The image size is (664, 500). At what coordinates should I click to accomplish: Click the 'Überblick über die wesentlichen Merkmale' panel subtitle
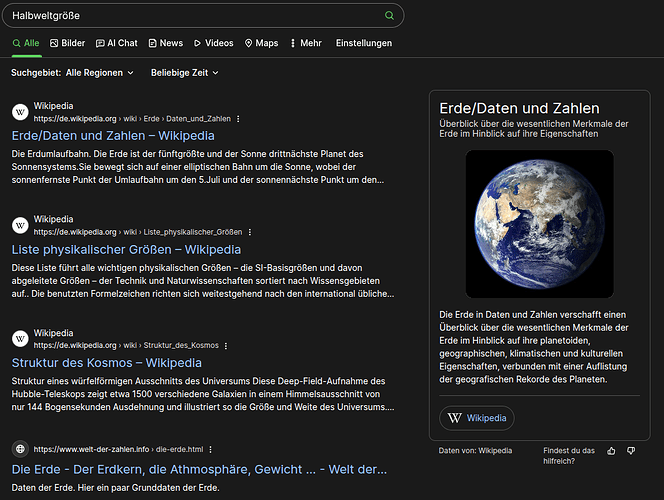534,129
